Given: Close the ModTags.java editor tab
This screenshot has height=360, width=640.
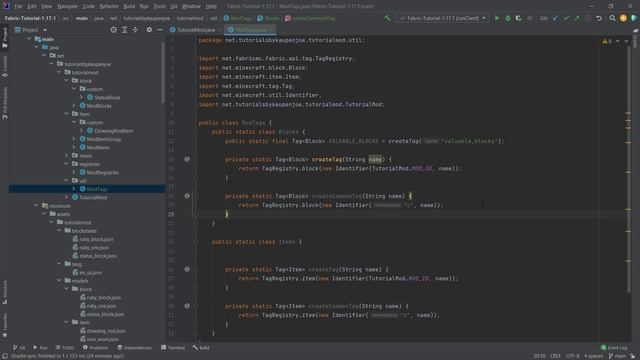Looking at the screenshot, I should coord(271,30).
